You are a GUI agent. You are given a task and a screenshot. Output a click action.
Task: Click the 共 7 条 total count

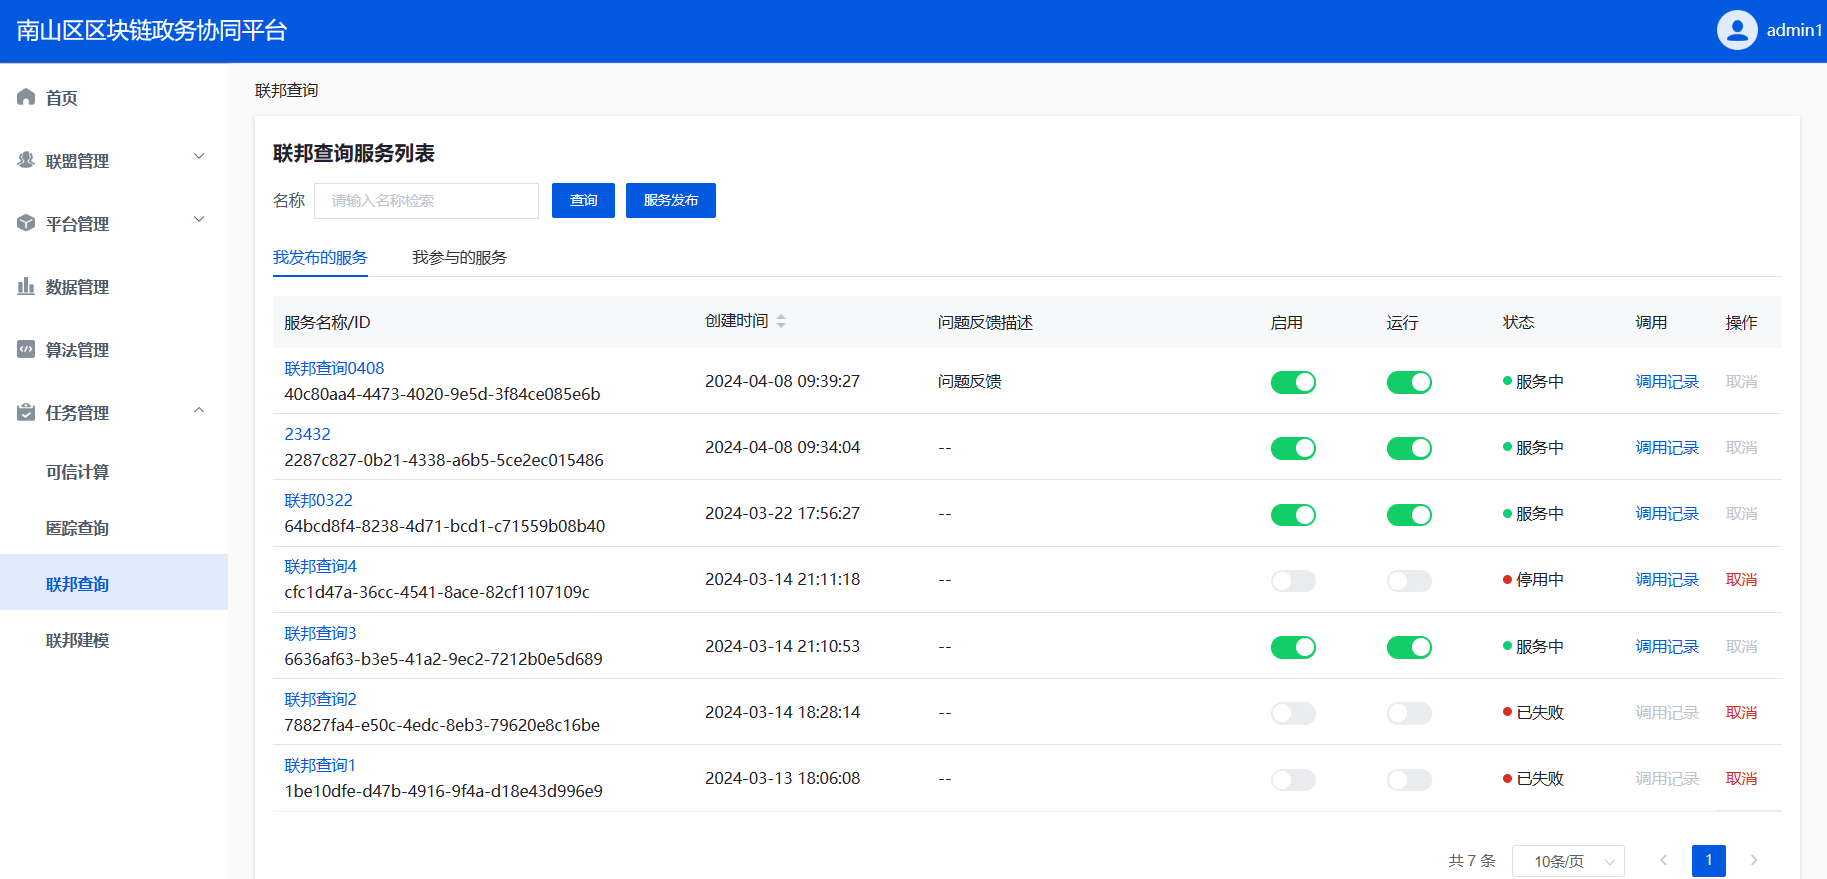pyautogui.click(x=1472, y=860)
